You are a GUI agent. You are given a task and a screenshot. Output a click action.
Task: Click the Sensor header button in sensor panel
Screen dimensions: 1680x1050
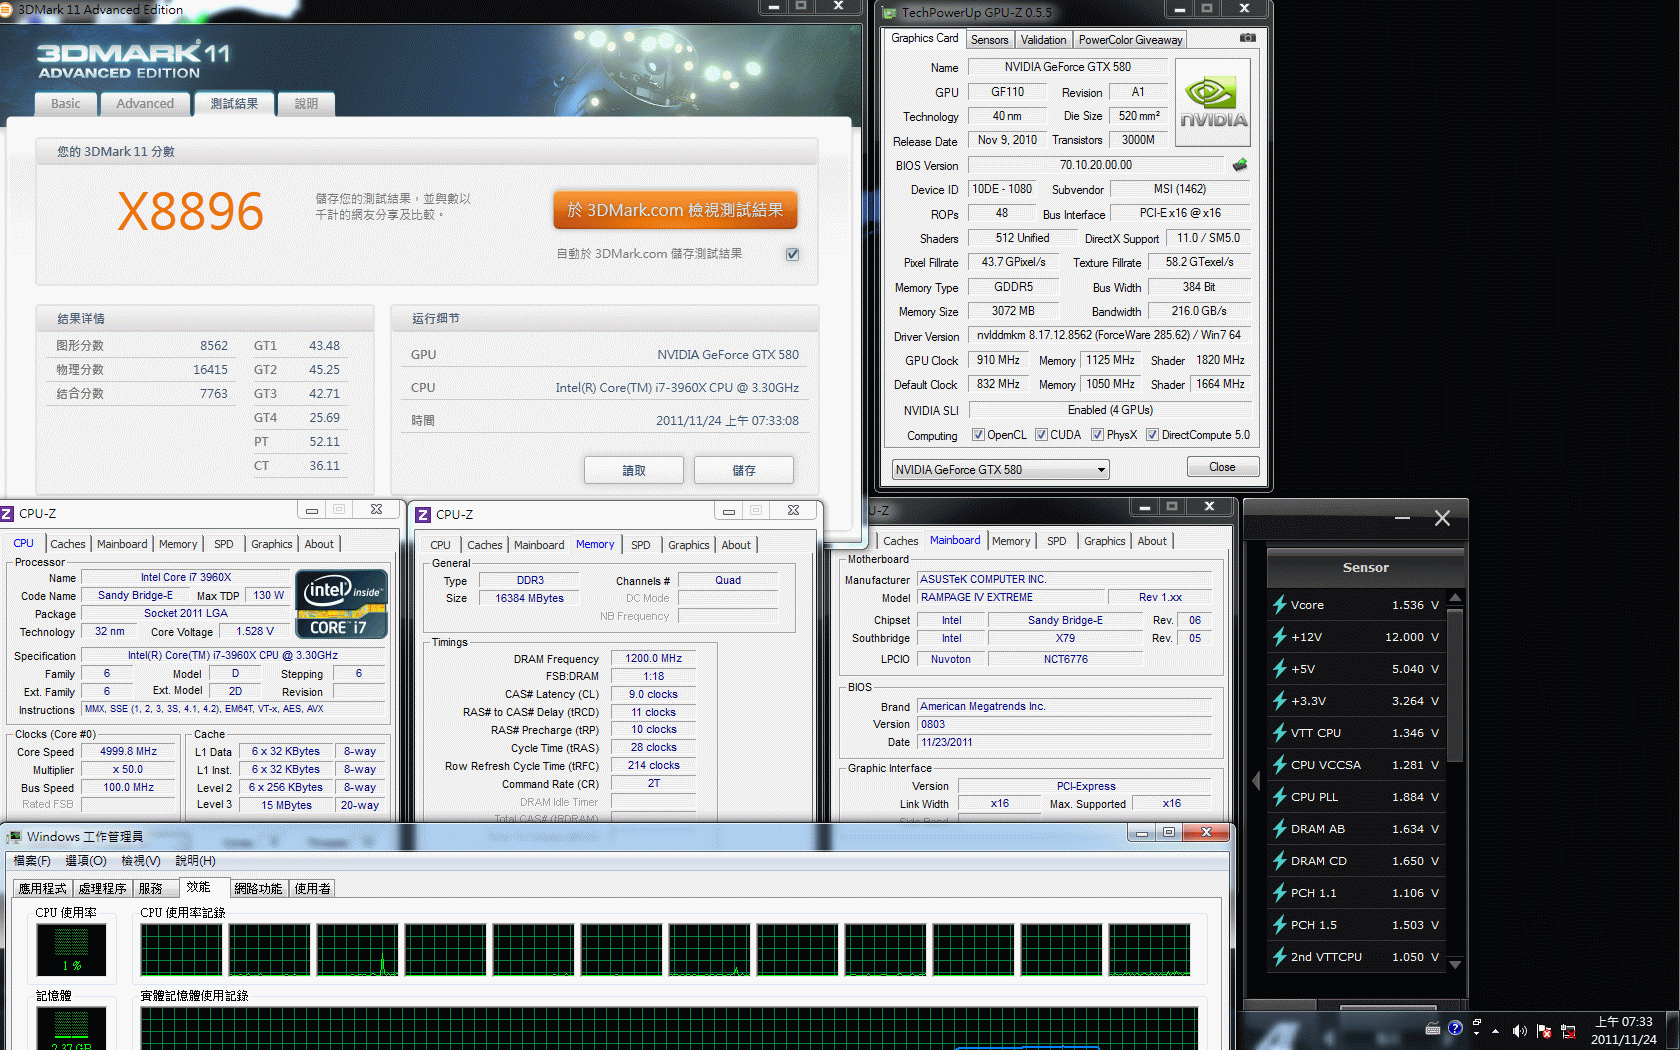(x=1365, y=567)
